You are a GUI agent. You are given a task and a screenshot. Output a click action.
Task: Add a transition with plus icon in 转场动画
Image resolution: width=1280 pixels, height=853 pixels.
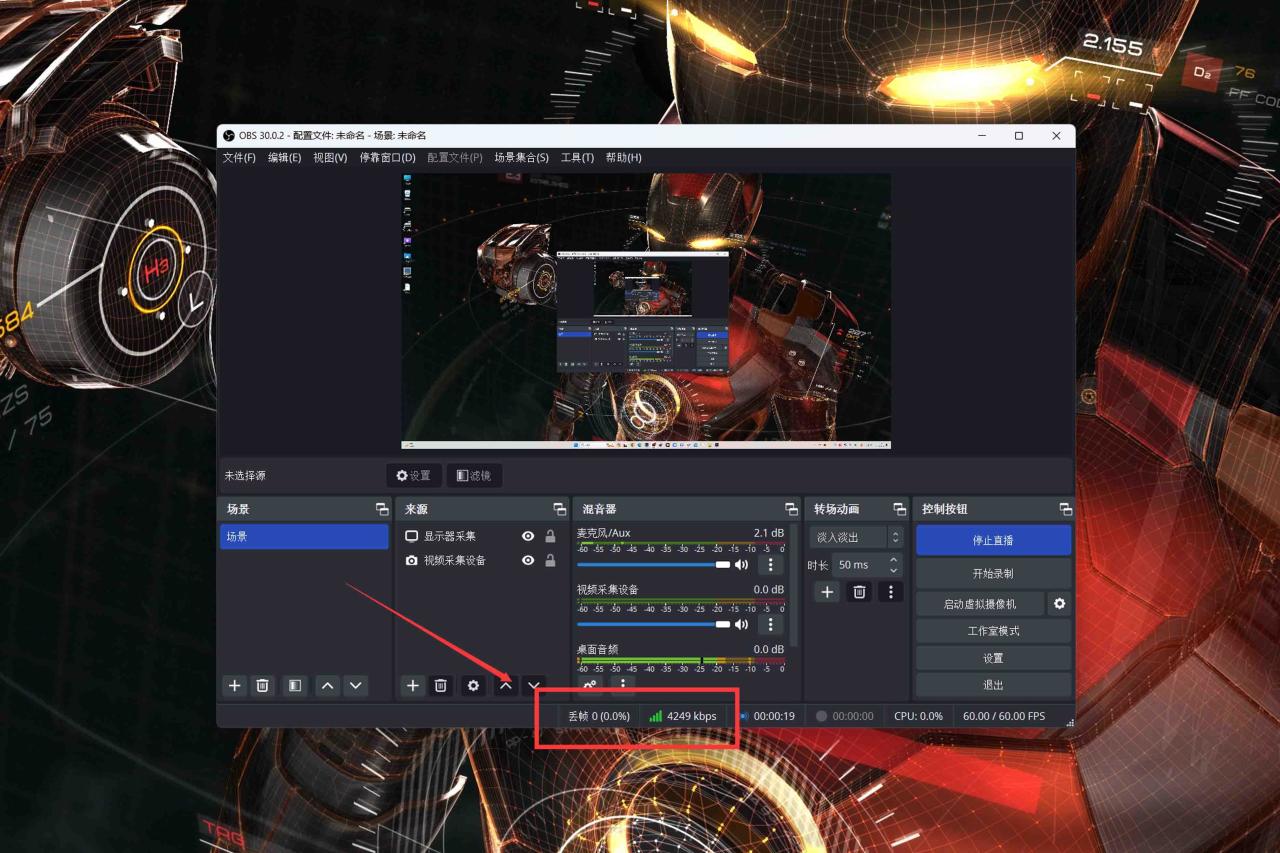(827, 592)
